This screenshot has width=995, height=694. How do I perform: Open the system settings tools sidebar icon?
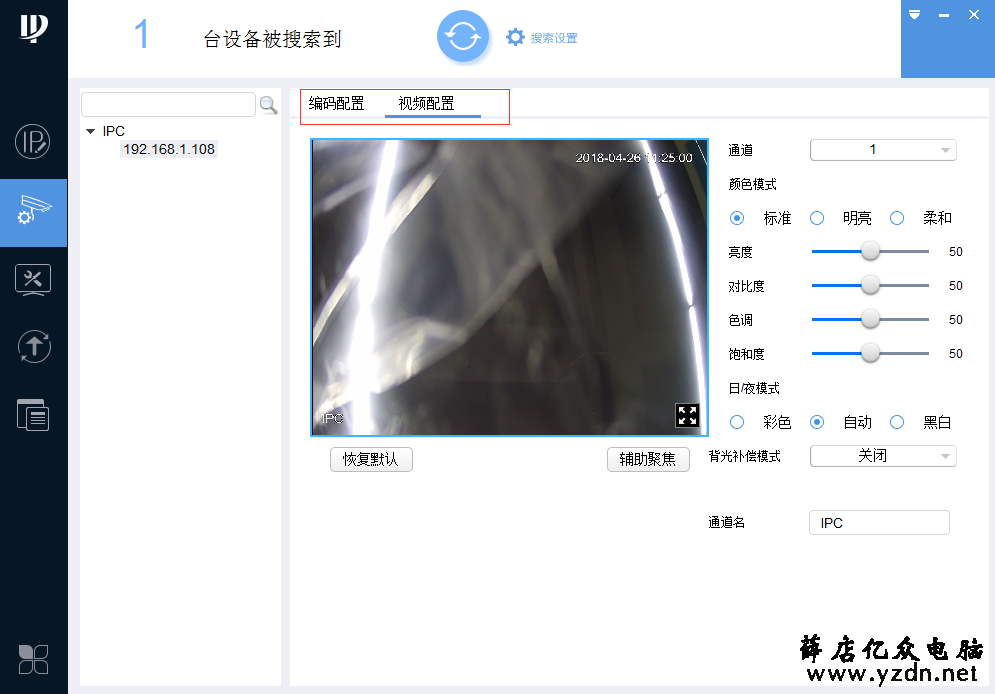pyautogui.click(x=33, y=280)
